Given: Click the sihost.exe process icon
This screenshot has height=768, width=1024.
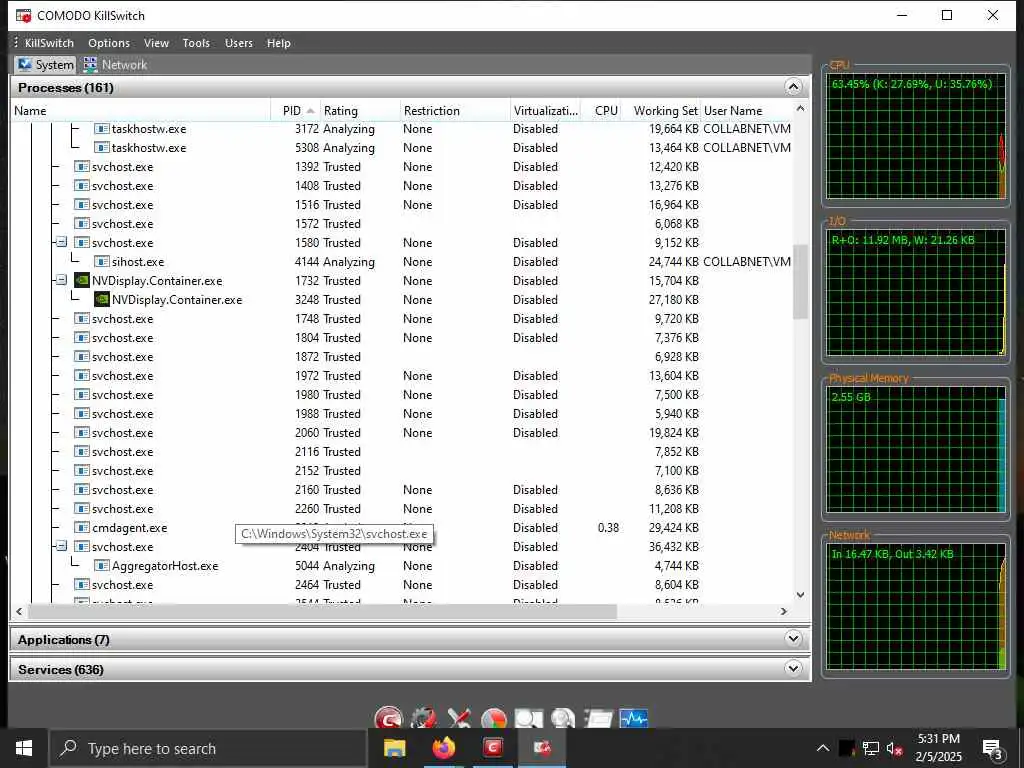Looking at the screenshot, I should click(x=102, y=262).
